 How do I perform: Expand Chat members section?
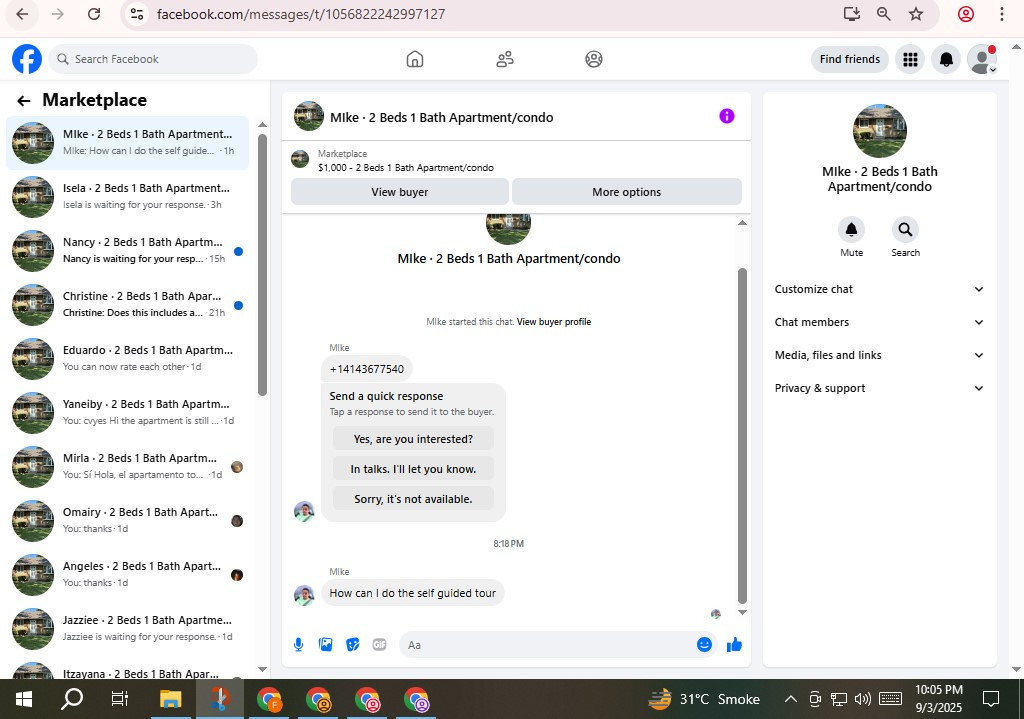[x=879, y=322]
